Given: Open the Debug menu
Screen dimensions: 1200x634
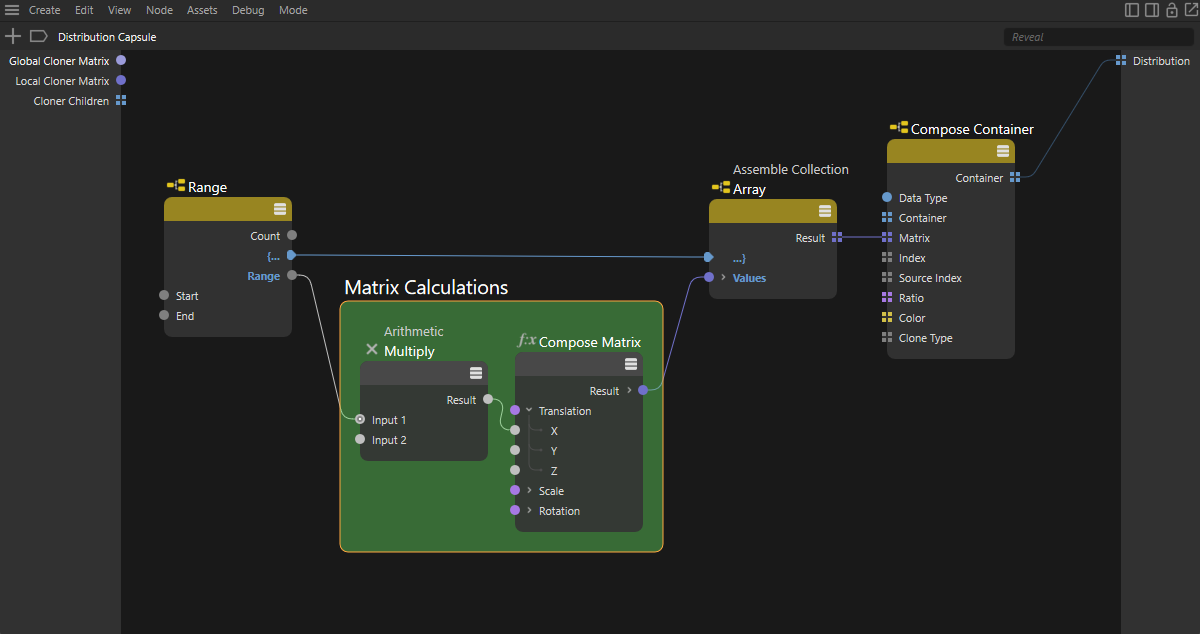Looking at the screenshot, I should tap(248, 10).
